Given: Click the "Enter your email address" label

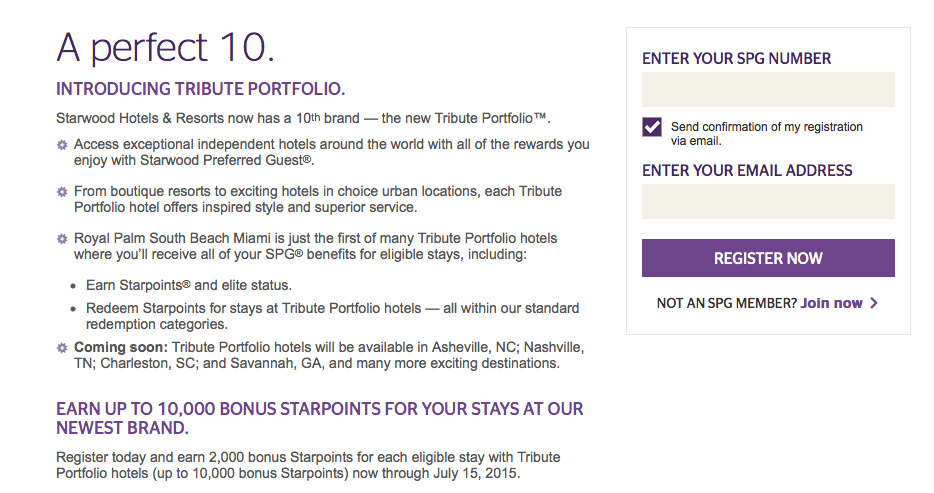Looking at the screenshot, I should click(x=747, y=170).
